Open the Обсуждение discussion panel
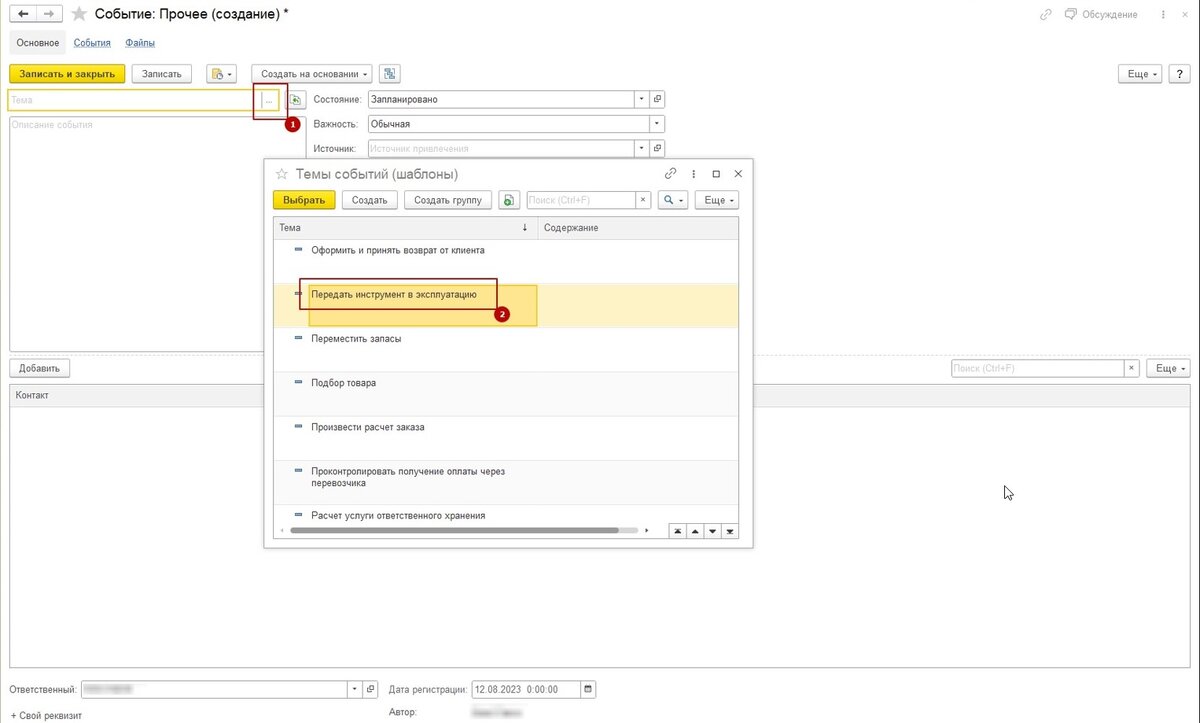1200x723 pixels. pyautogui.click(x=1101, y=14)
